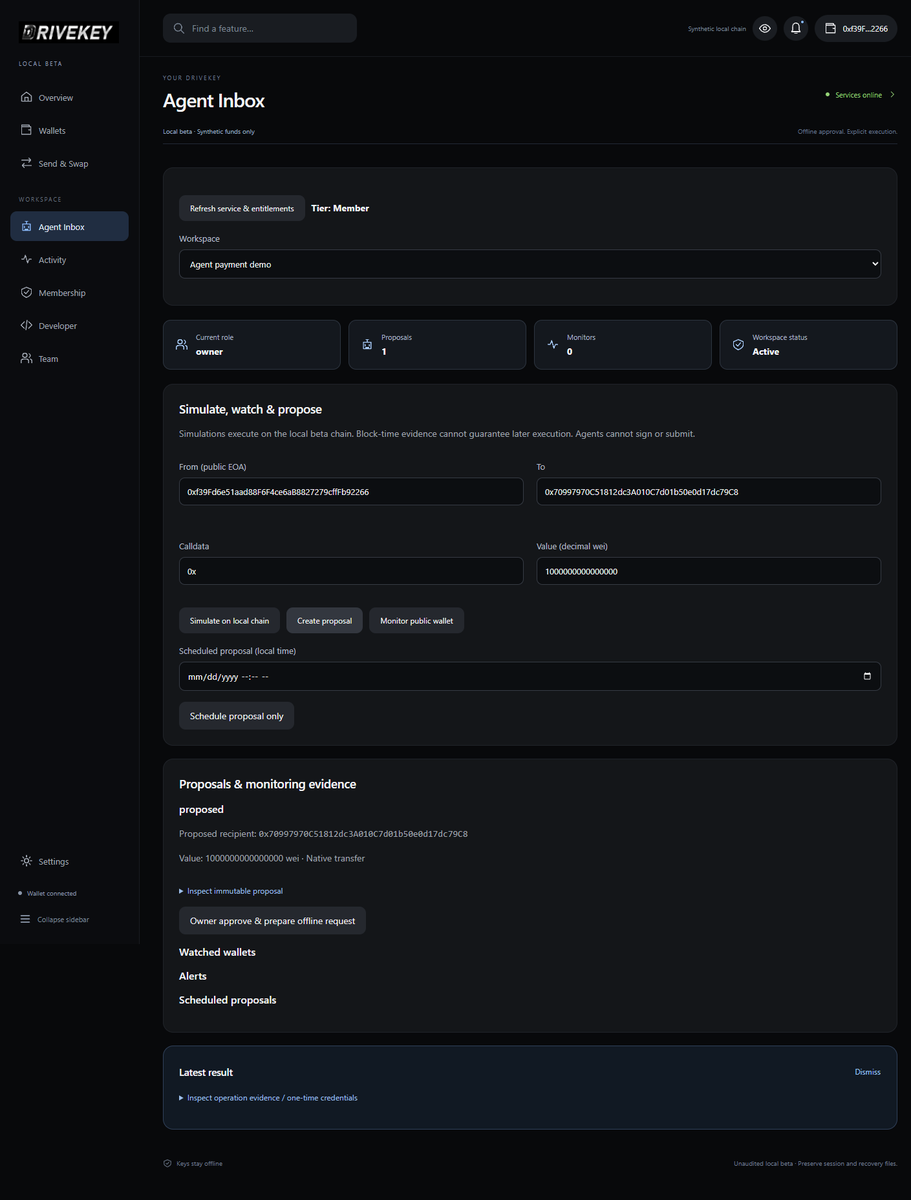911x1200 pixels.
Task: Click the Proposals card robot icon
Action: tap(367, 344)
